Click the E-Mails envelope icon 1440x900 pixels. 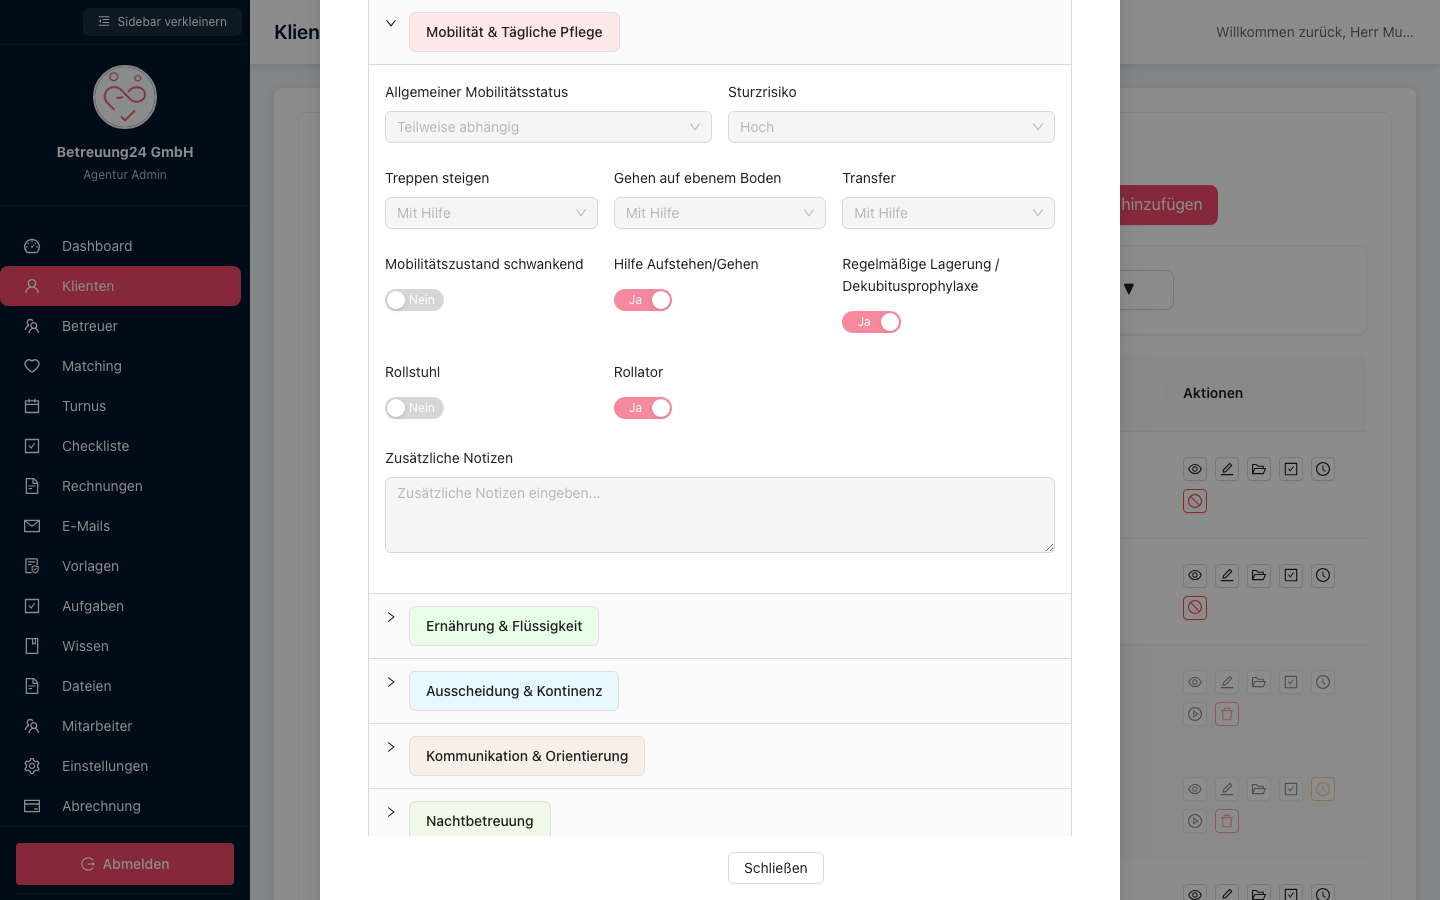(x=32, y=526)
